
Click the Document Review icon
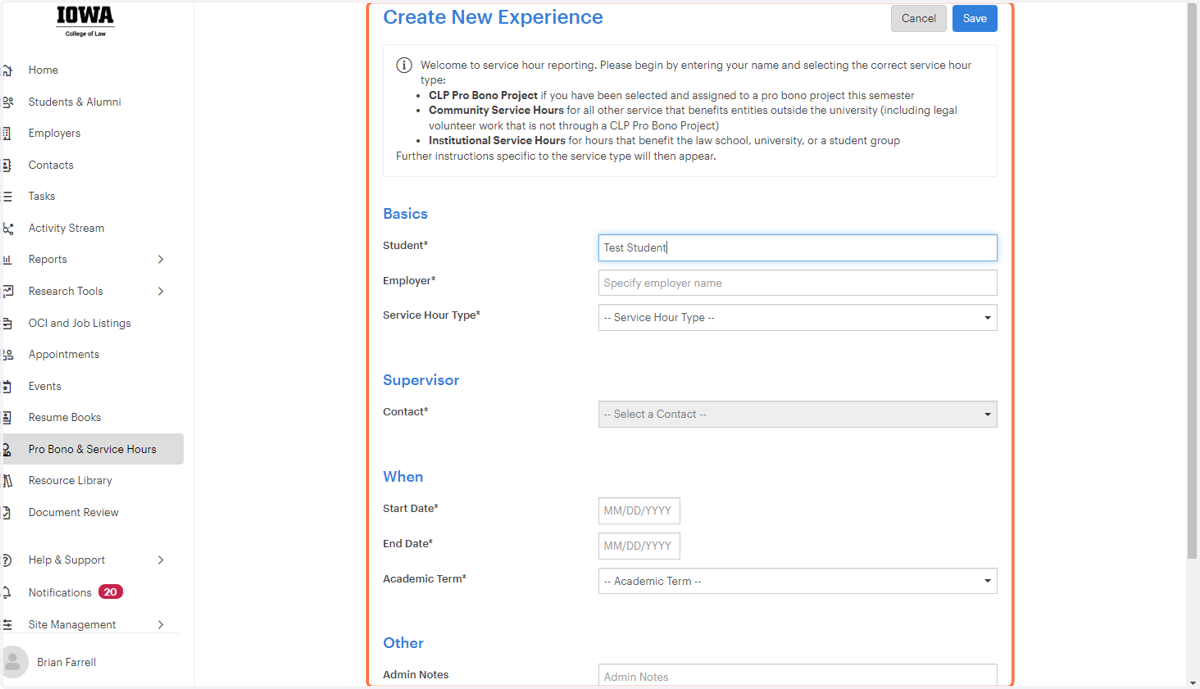(x=7, y=512)
